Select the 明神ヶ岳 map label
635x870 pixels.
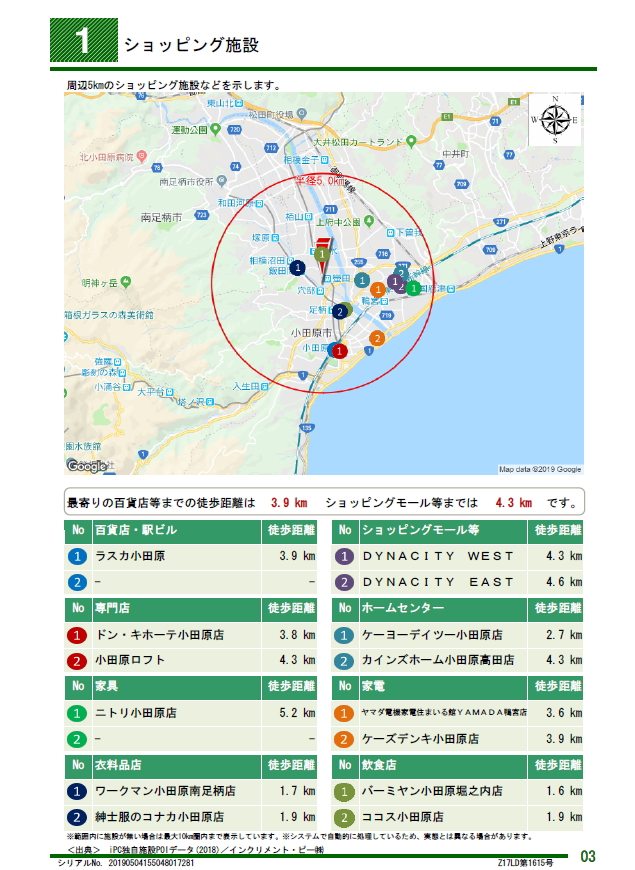tap(100, 283)
